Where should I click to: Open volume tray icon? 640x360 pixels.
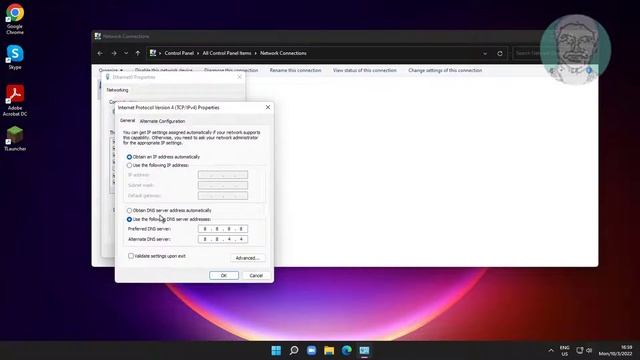(x=589, y=350)
